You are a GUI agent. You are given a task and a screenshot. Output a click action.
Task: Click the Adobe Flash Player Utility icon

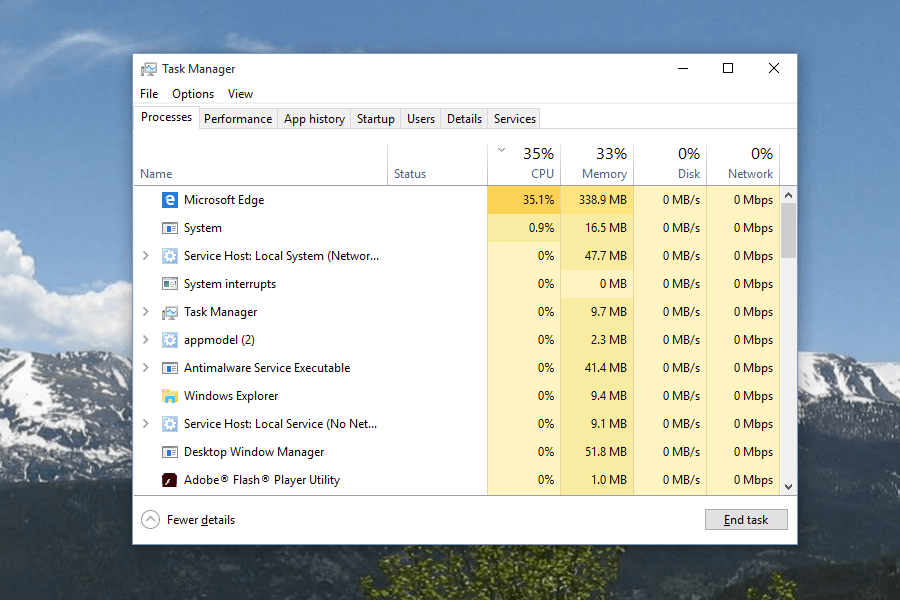point(169,479)
